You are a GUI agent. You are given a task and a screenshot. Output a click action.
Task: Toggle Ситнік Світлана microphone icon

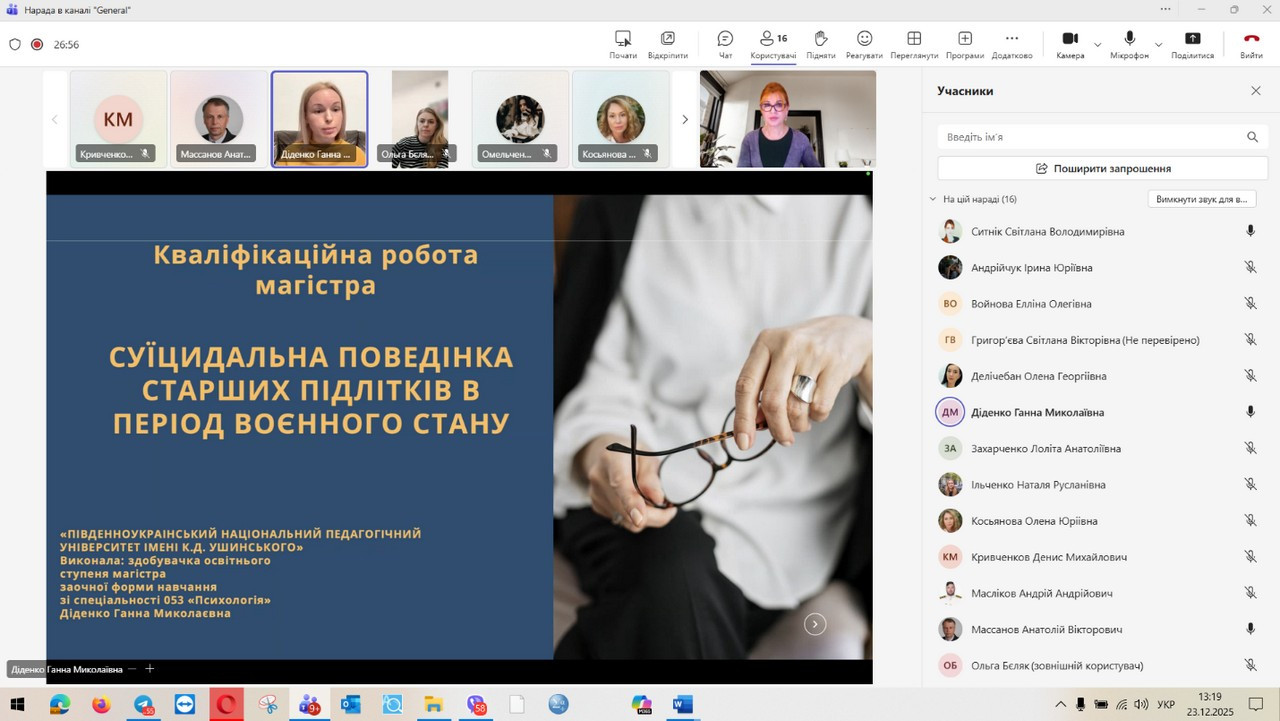(x=1250, y=231)
